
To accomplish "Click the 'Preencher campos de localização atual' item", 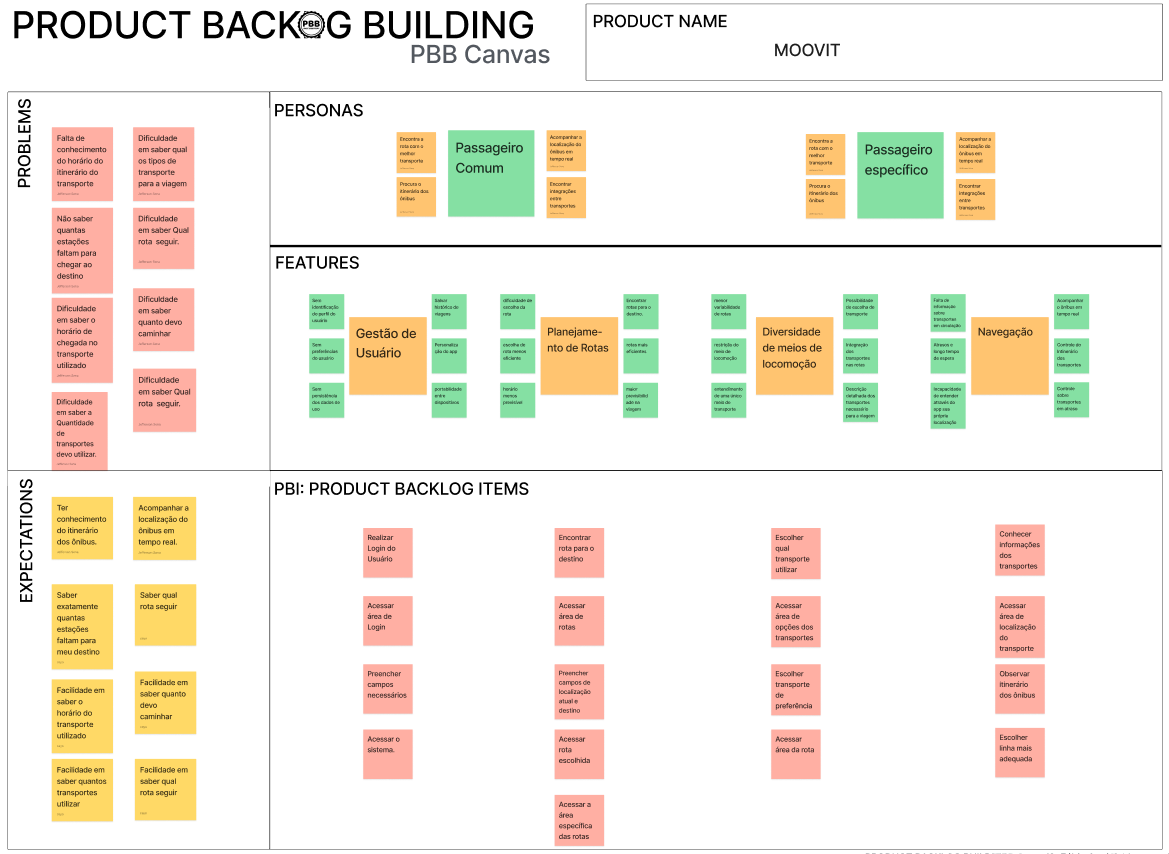I will point(579,691).
